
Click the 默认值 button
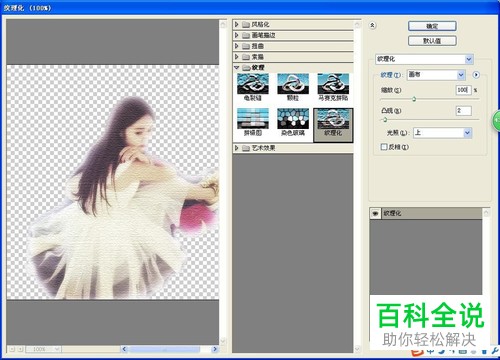[432, 41]
